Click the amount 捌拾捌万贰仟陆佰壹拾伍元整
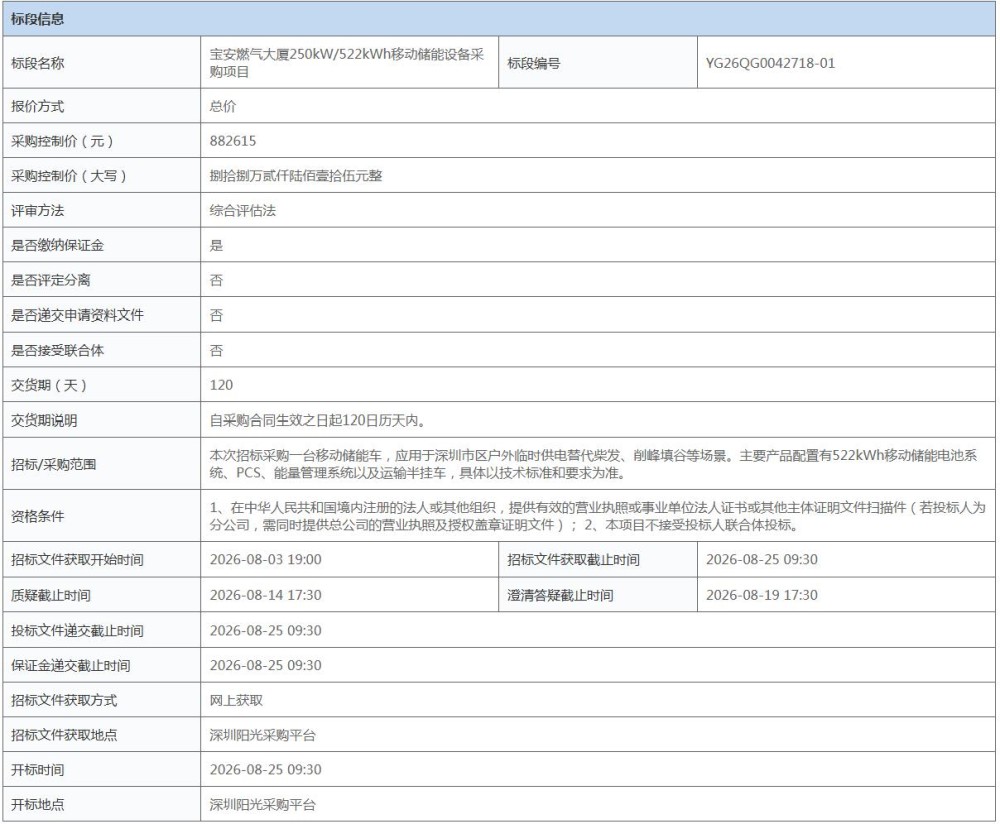 [x=296, y=176]
